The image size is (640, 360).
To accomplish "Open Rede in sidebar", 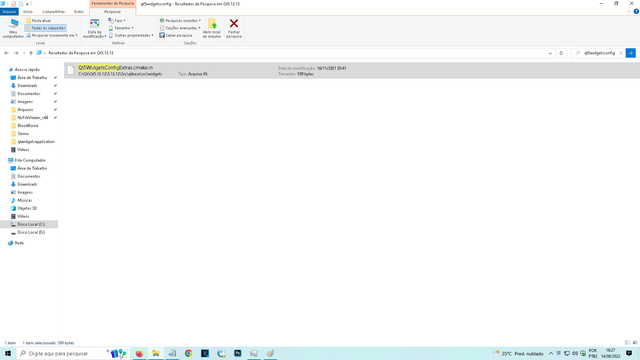I will [x=19, y=243].
